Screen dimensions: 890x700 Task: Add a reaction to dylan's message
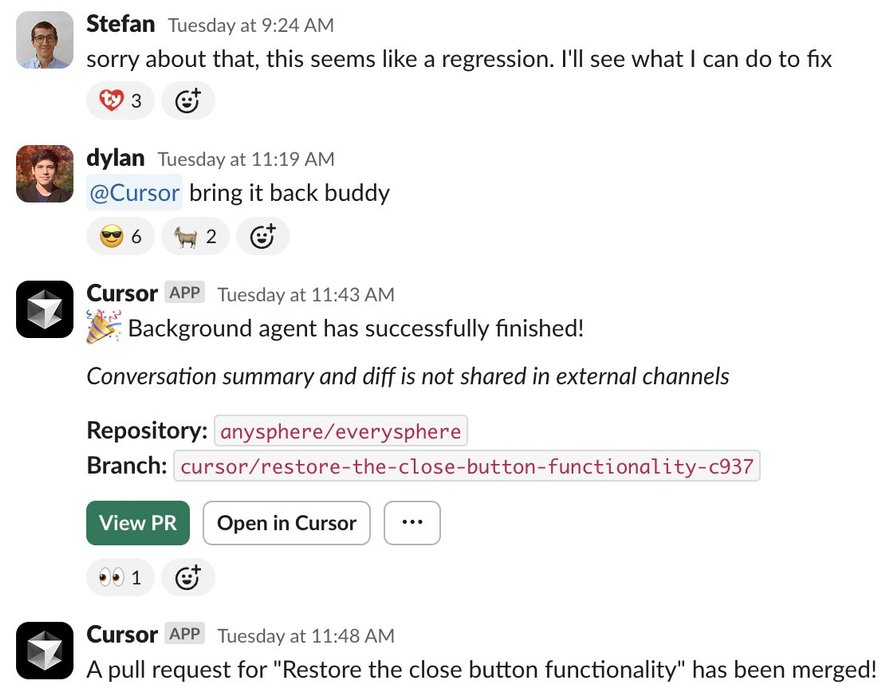(x=262, y=236)
